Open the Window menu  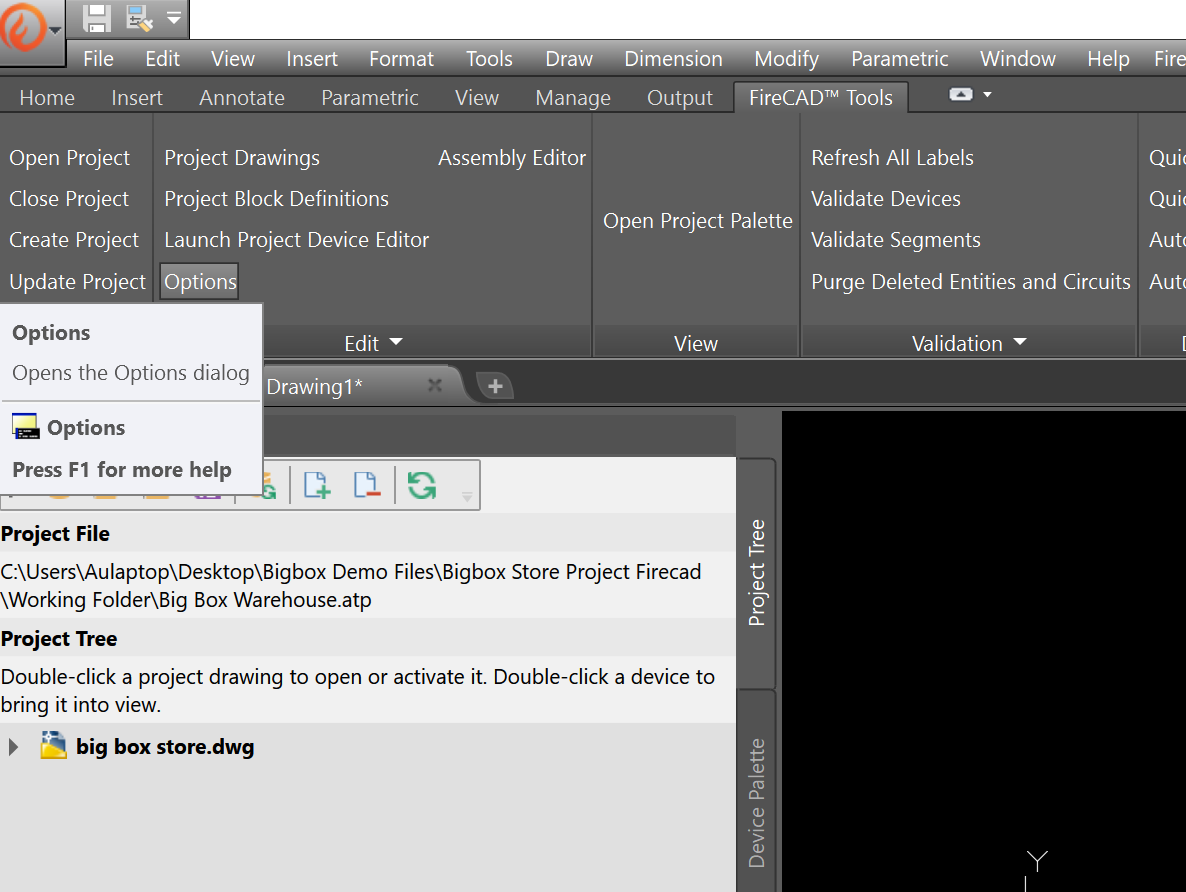tap(1017, 58)
